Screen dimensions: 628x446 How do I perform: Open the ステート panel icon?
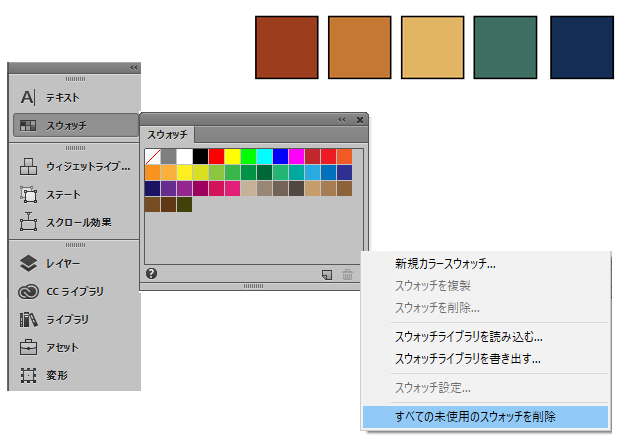(28, 195)
